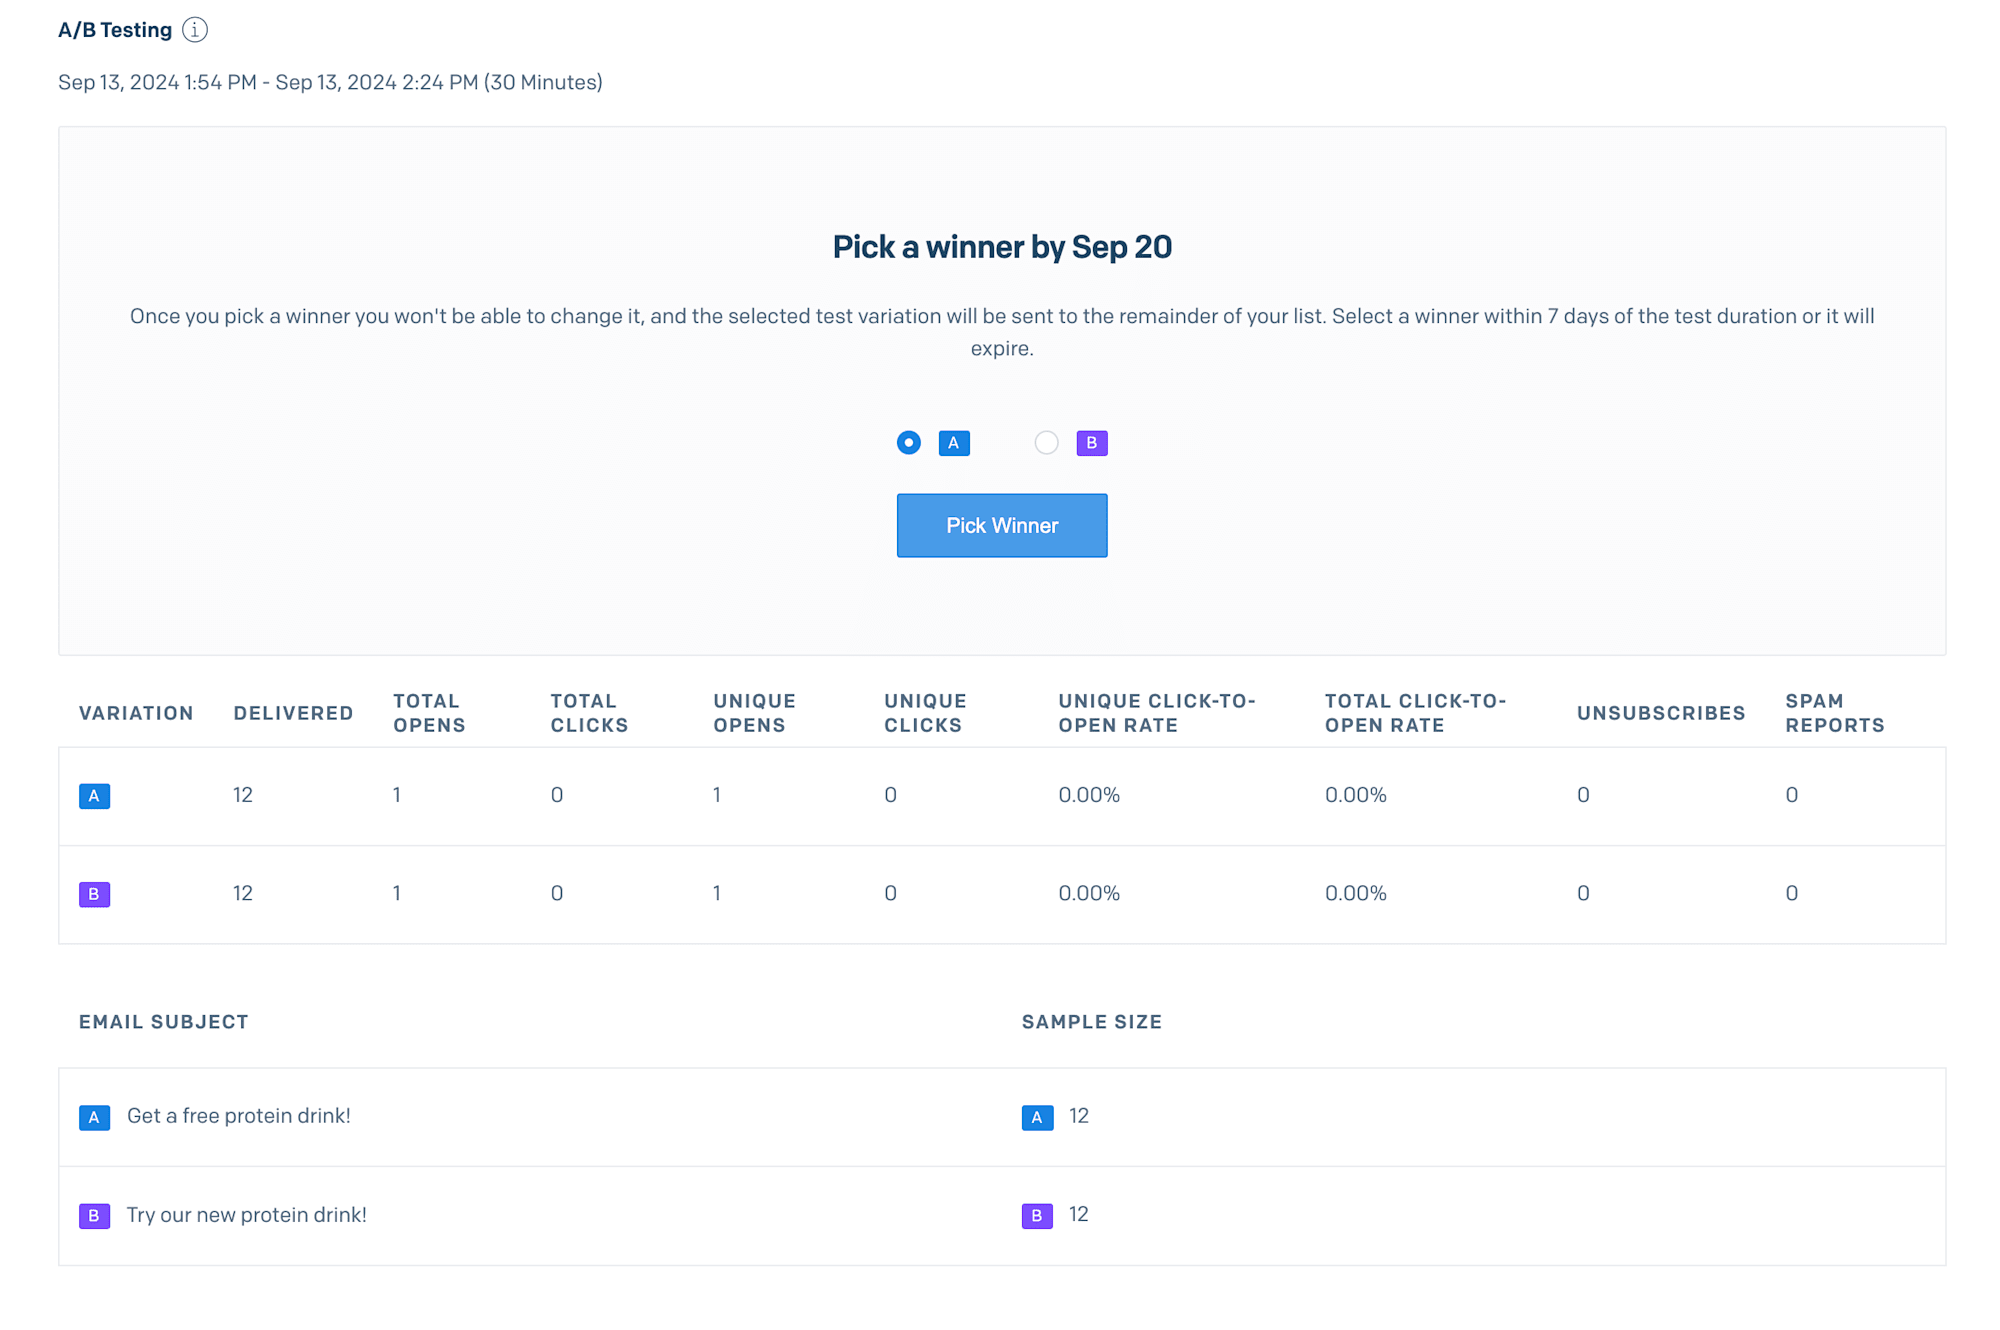Viewport: 2000px width, 1330px height.
Task: Click the B badge under Sample Size
Action: (1037, 1215)
